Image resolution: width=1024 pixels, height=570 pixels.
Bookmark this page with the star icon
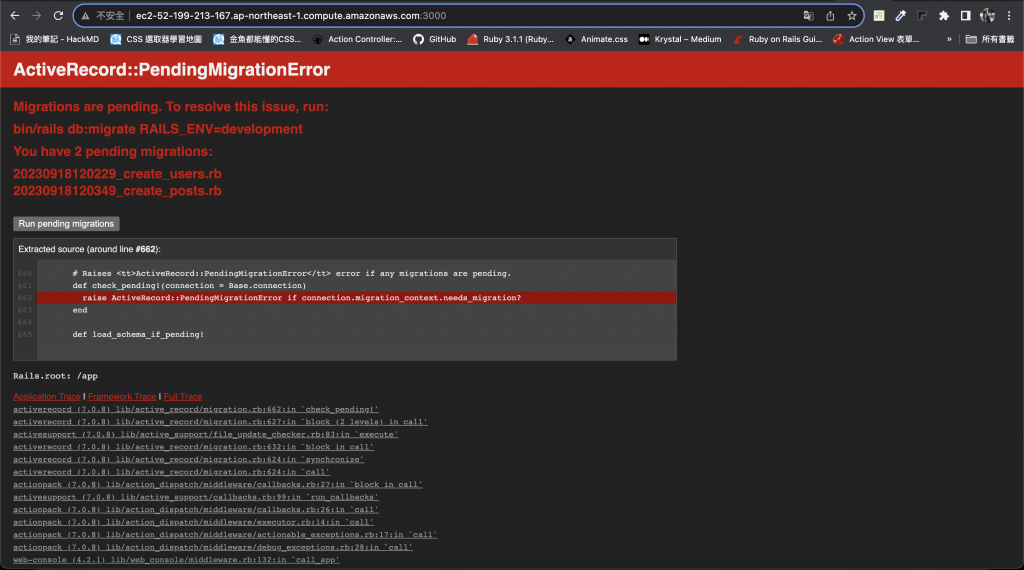pyautogui.click(x=852, y=16)
